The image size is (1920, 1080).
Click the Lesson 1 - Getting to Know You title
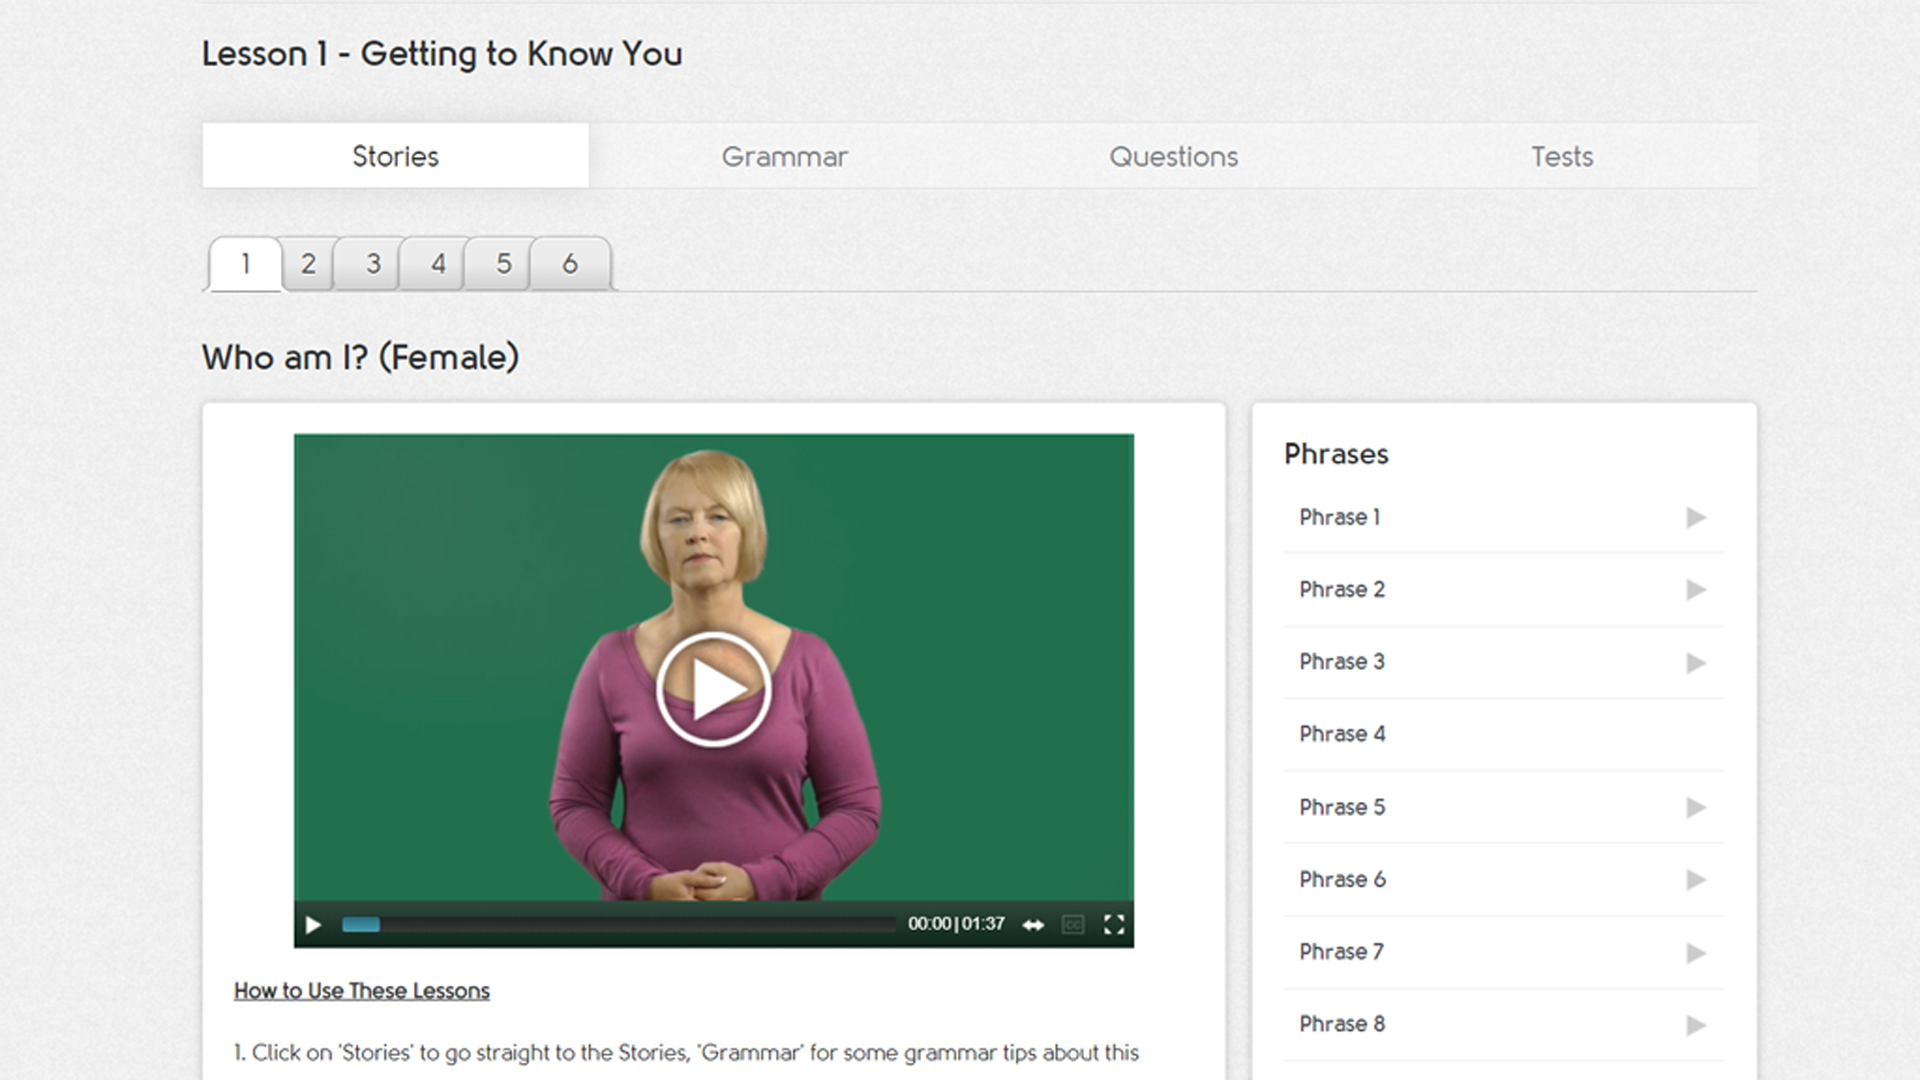[x=442, y=54]
